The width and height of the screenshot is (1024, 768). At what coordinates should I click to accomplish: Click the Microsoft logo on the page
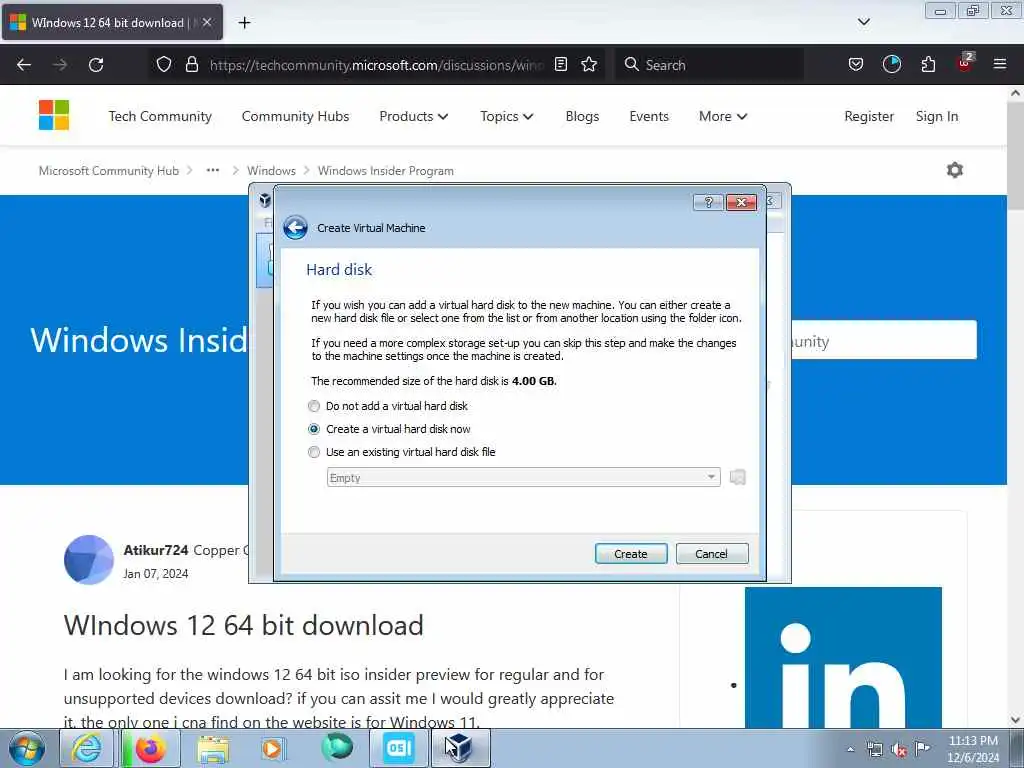[x=54, y=116]
